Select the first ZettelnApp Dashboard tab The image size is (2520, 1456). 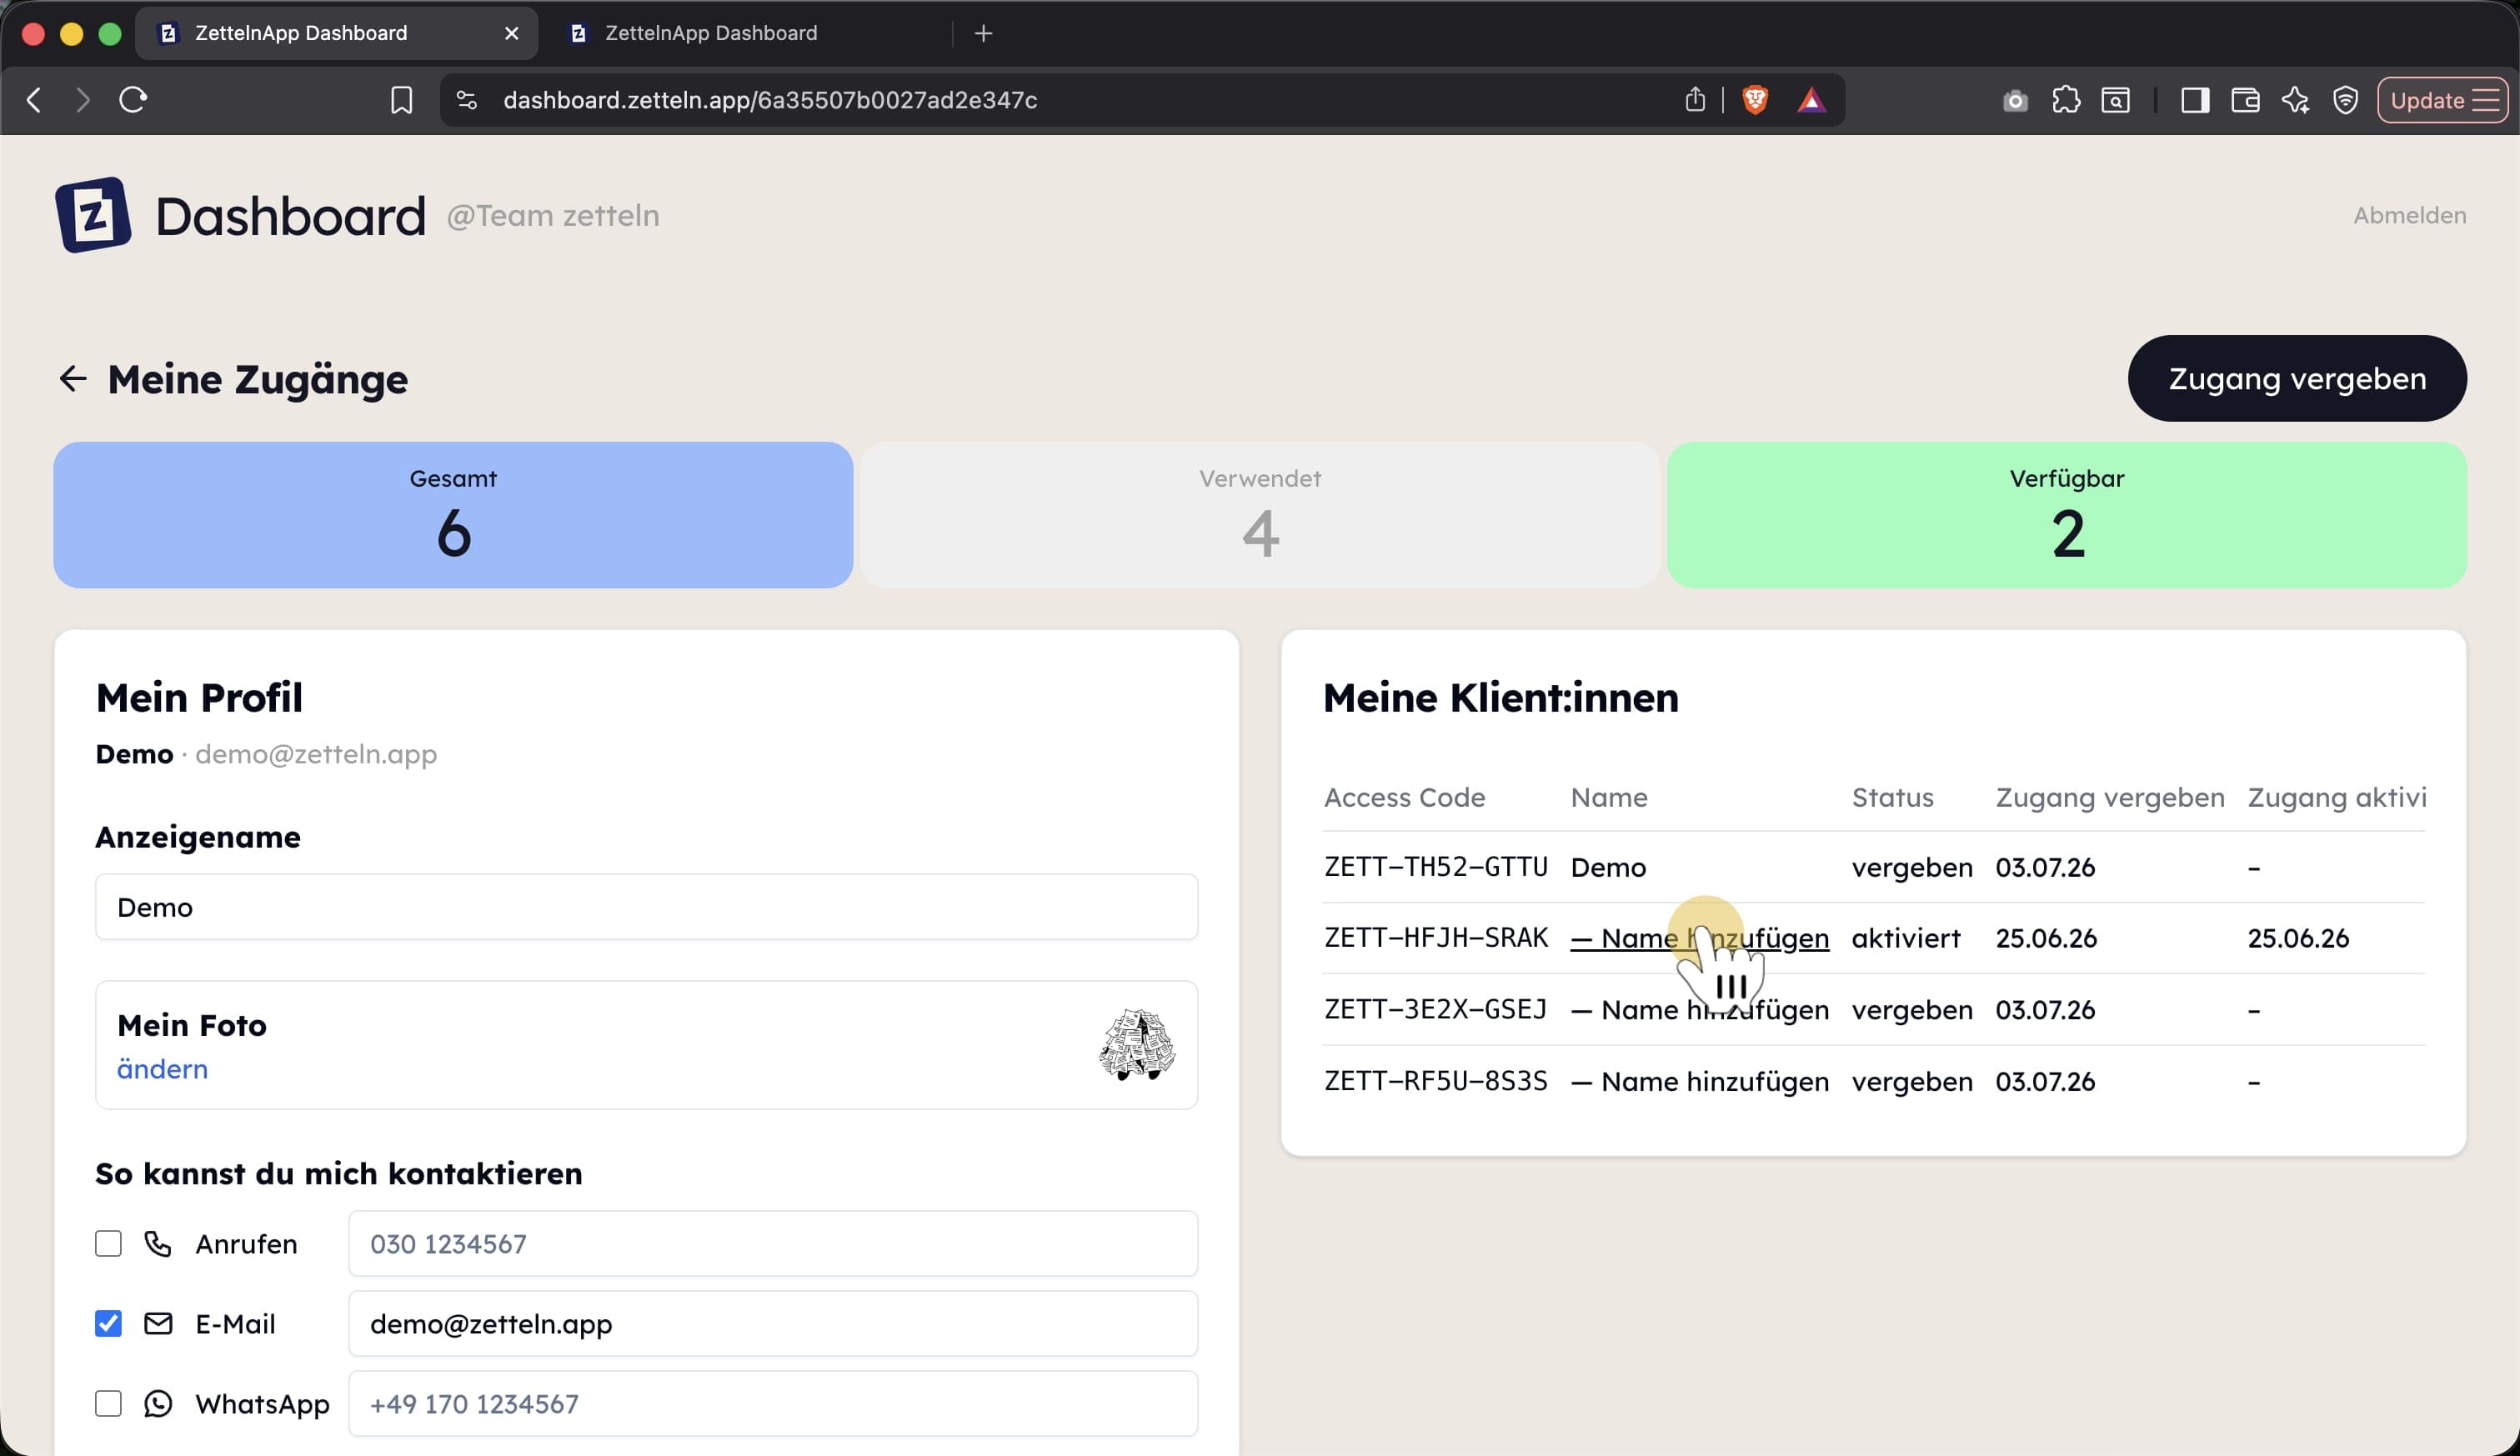(336, 33)
